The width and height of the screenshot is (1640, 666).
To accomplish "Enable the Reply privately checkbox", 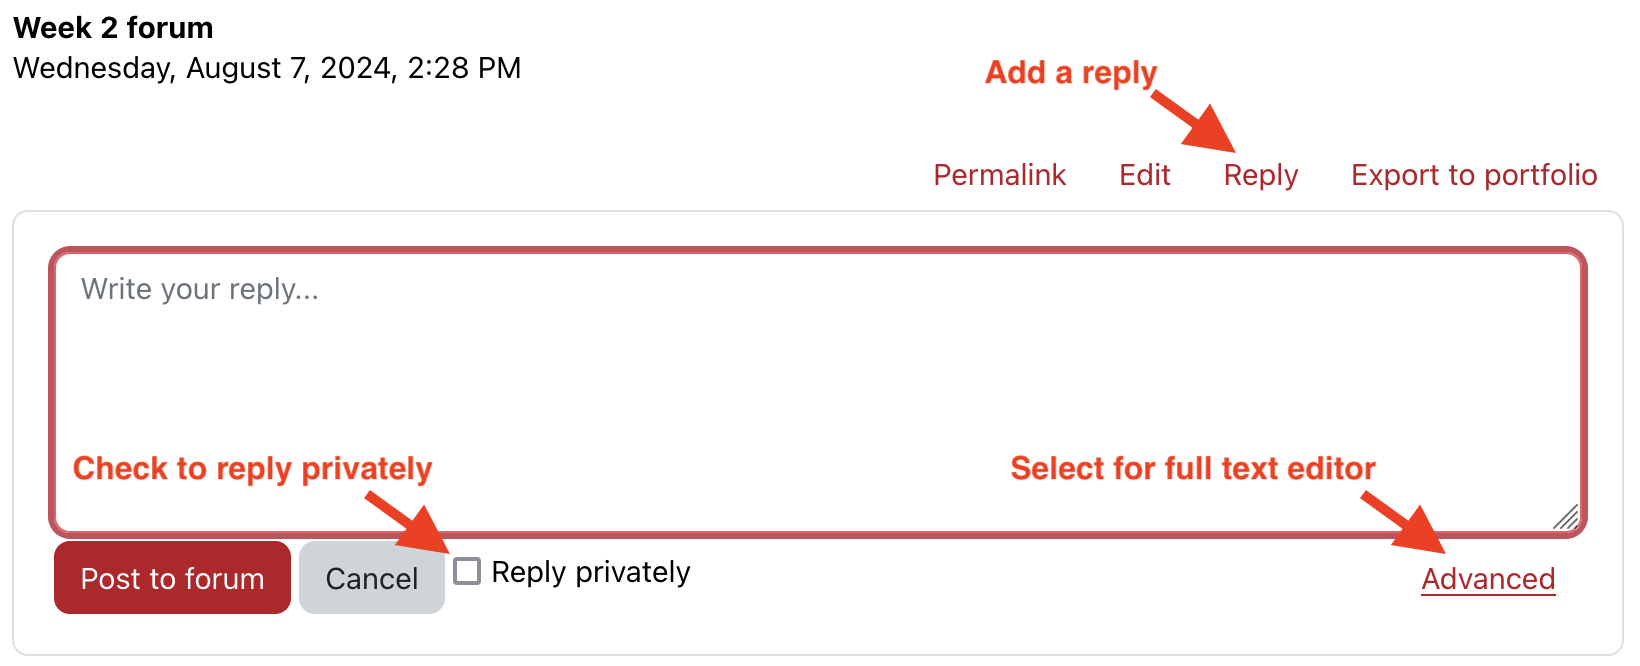I will (467, 571).
